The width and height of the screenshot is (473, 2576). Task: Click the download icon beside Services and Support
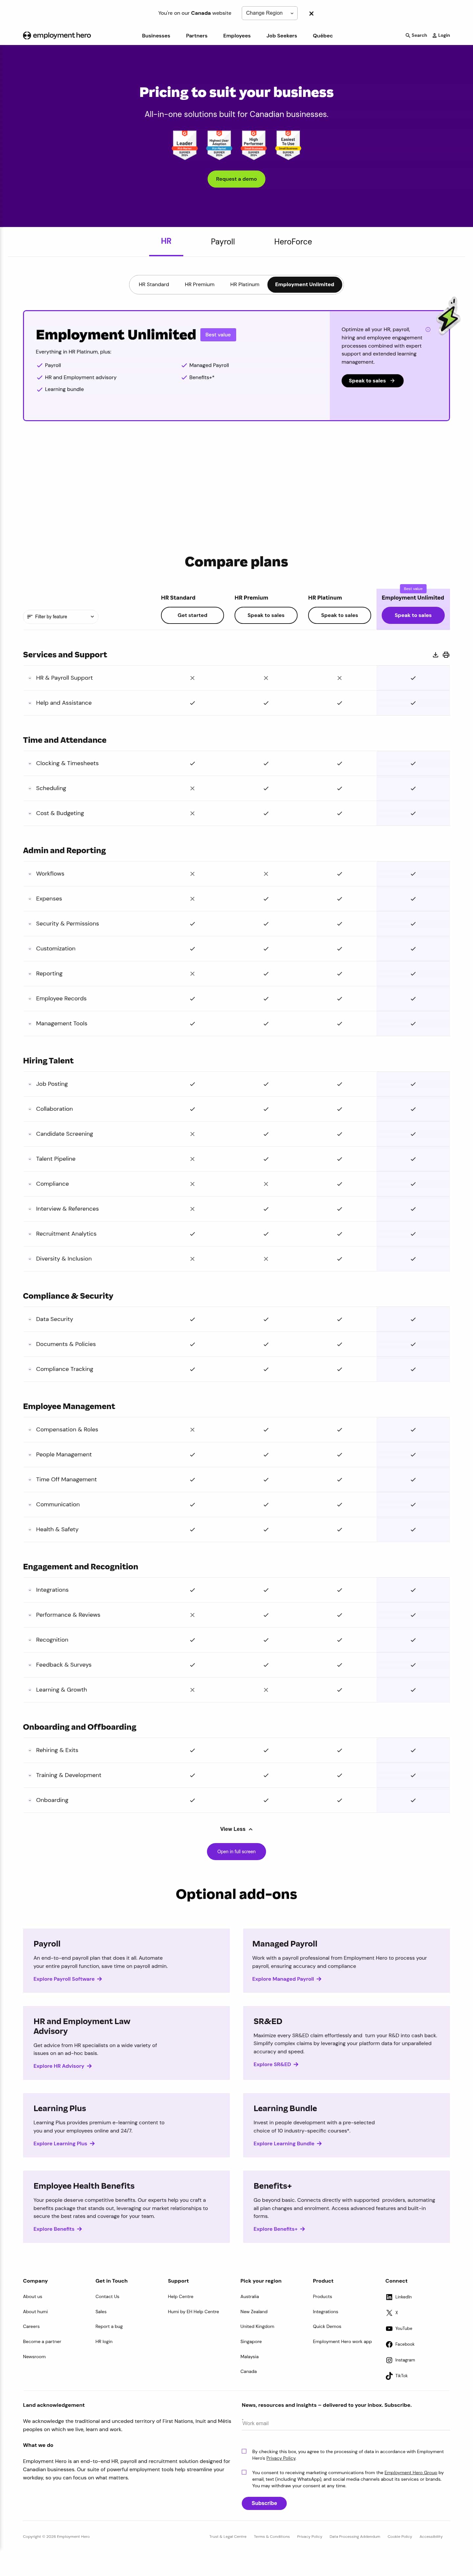tap(435, 655)
